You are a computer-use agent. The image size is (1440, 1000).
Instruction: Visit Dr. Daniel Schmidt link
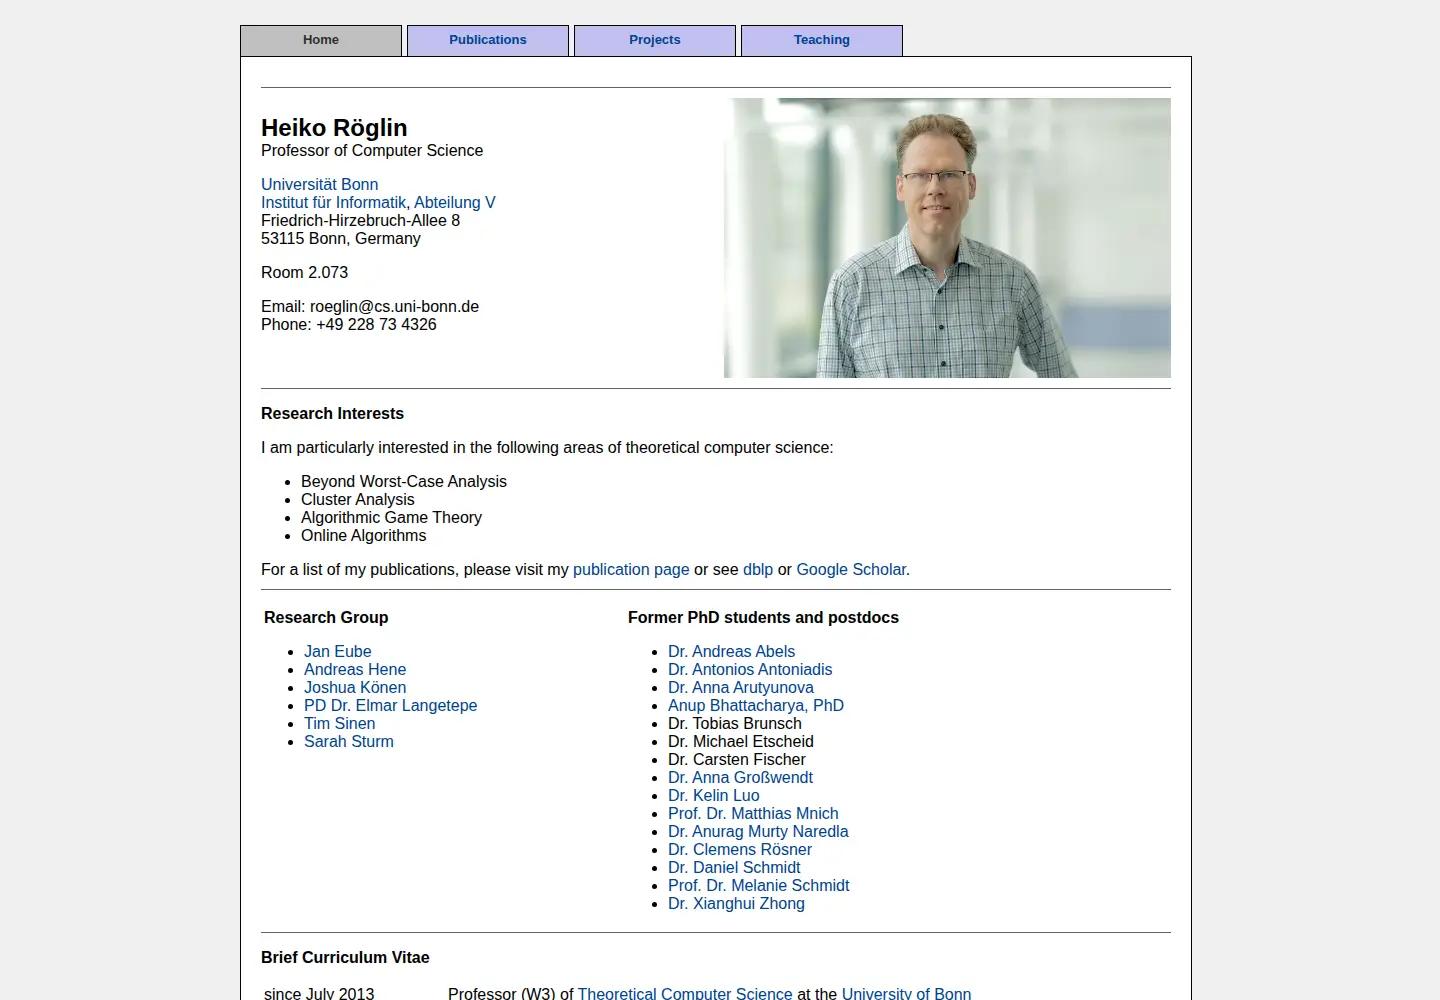(x=734, y=867)
